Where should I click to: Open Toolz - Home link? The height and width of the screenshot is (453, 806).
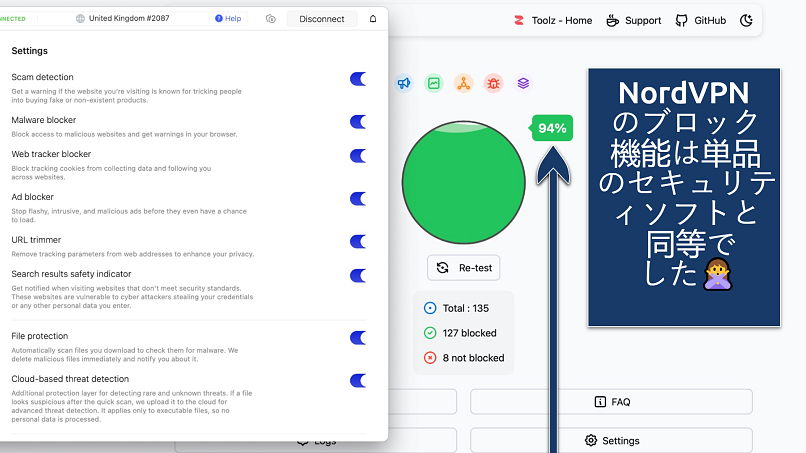click(553, 21)
